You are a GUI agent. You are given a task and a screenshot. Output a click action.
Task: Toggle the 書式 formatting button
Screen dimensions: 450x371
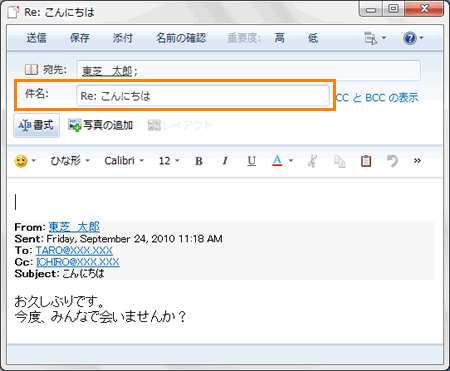36,125
